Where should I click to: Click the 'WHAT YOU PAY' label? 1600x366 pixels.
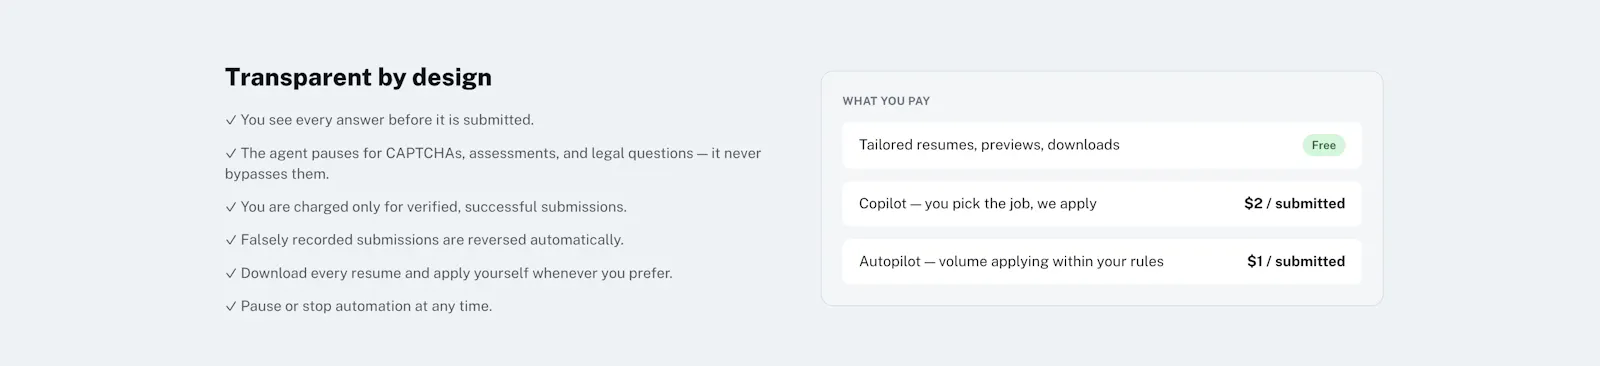point(886,101)
